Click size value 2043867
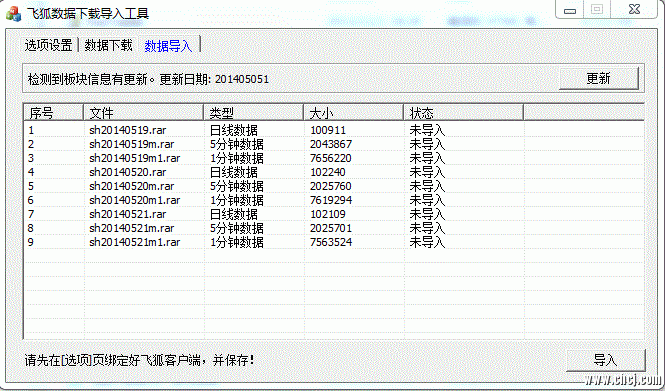 pos(331,144)
